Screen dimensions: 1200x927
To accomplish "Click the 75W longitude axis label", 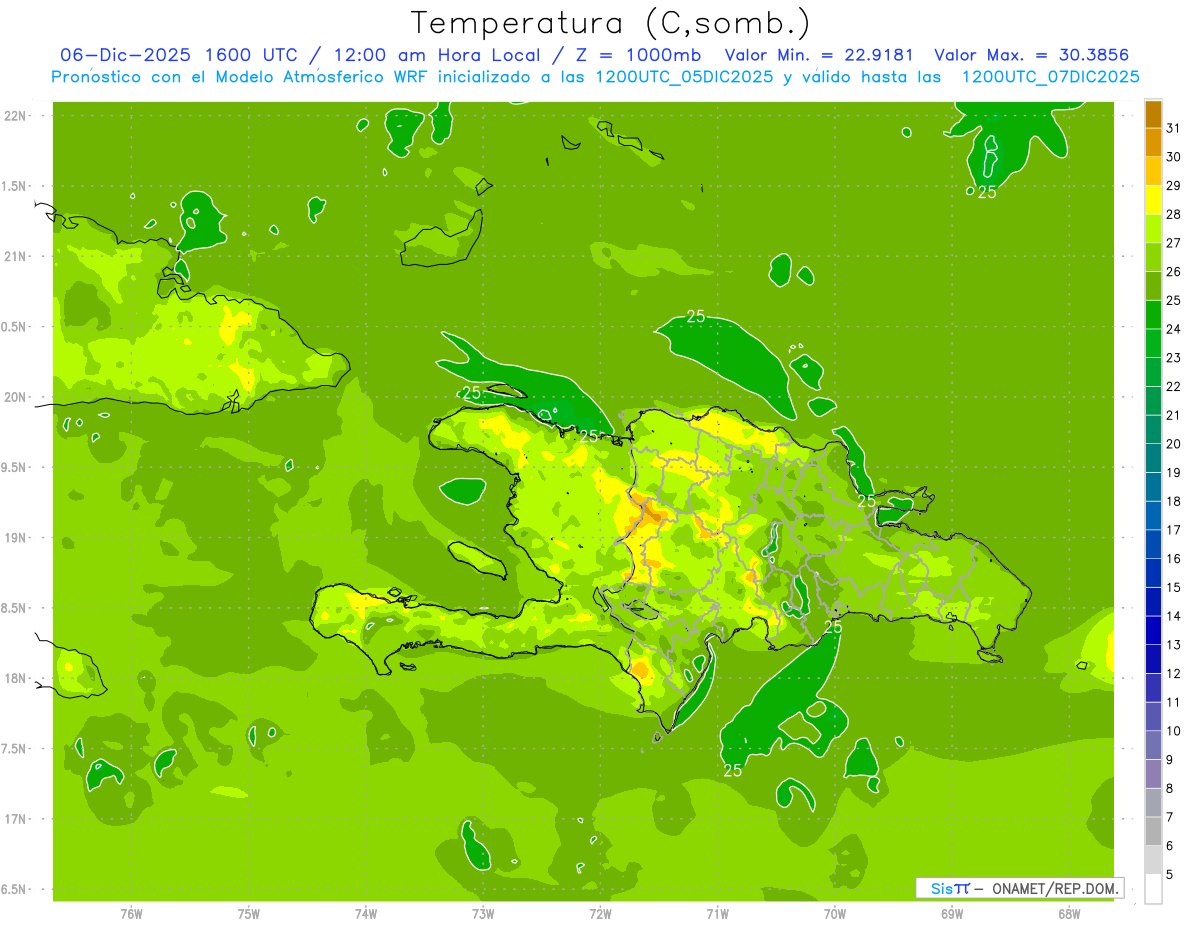I will 248,913.
